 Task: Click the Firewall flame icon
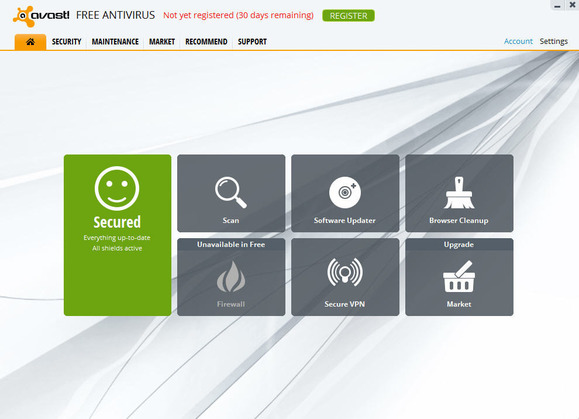coord(231,277)
